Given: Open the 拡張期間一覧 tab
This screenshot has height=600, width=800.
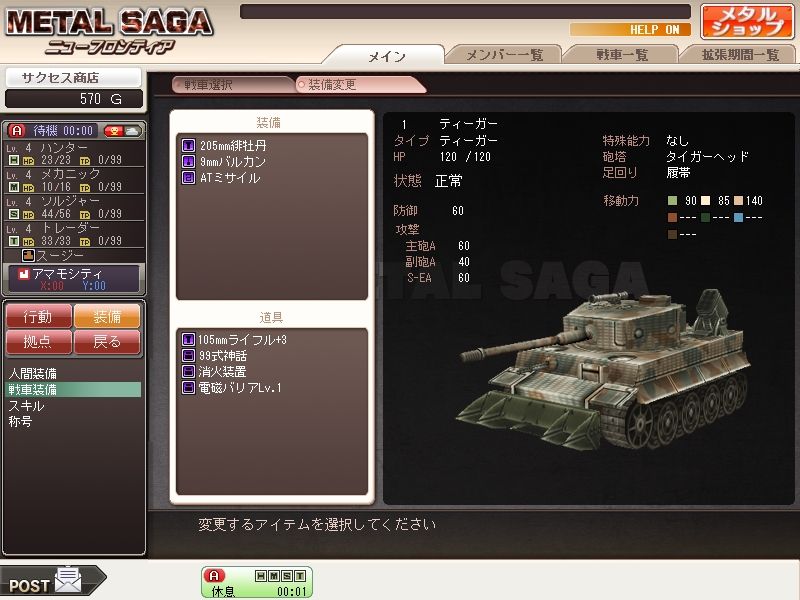Looking at the screenshot, I should [739, 55].
